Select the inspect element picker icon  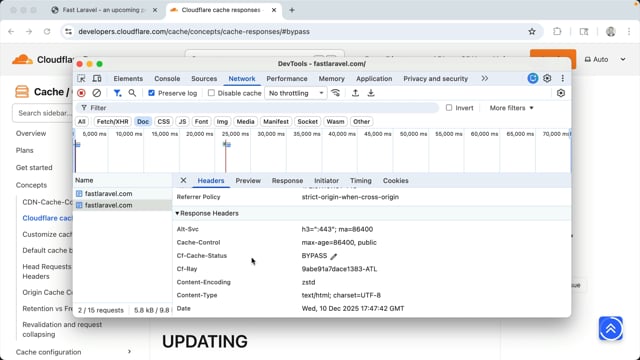click(81, 78)
